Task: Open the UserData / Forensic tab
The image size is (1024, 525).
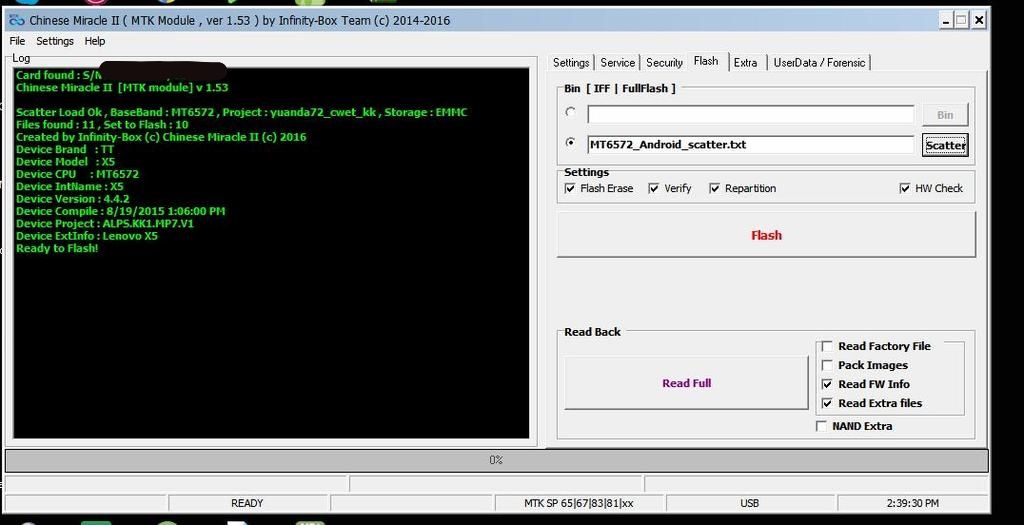Action: pos(819,63)
